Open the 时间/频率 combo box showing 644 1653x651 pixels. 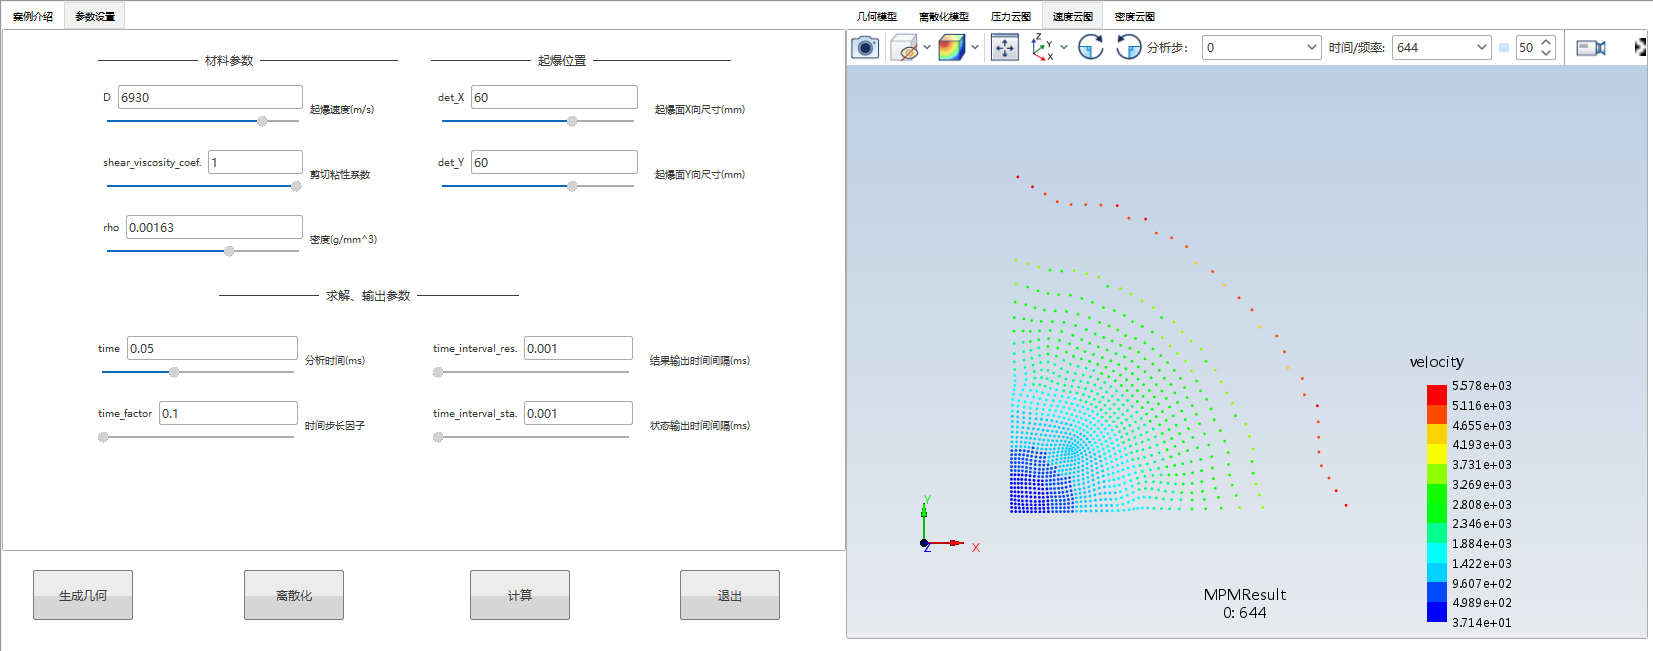pos(1441,47)
